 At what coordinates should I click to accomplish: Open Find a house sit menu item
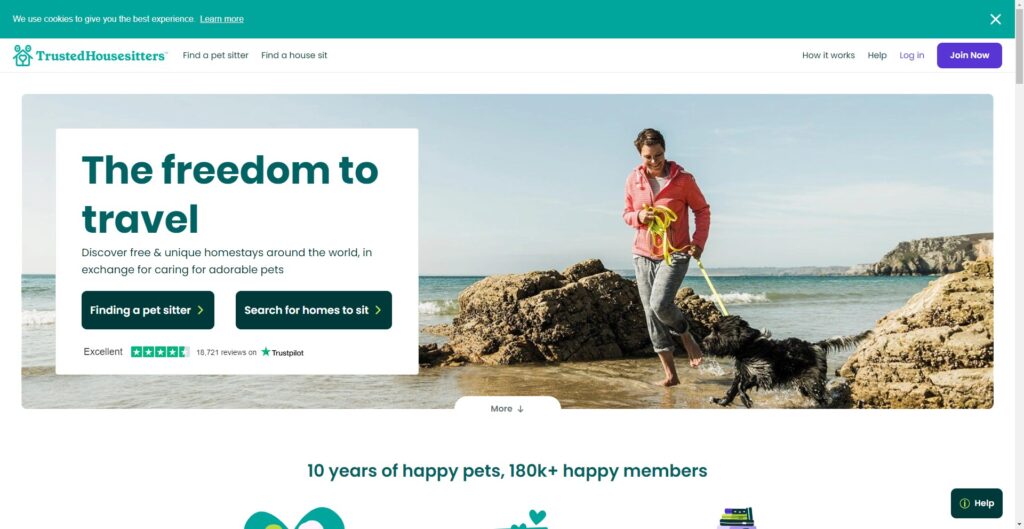coord(295,56)
